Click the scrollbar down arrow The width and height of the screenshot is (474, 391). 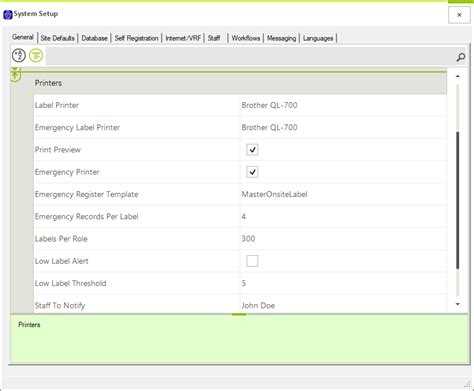tap(458, 304)
